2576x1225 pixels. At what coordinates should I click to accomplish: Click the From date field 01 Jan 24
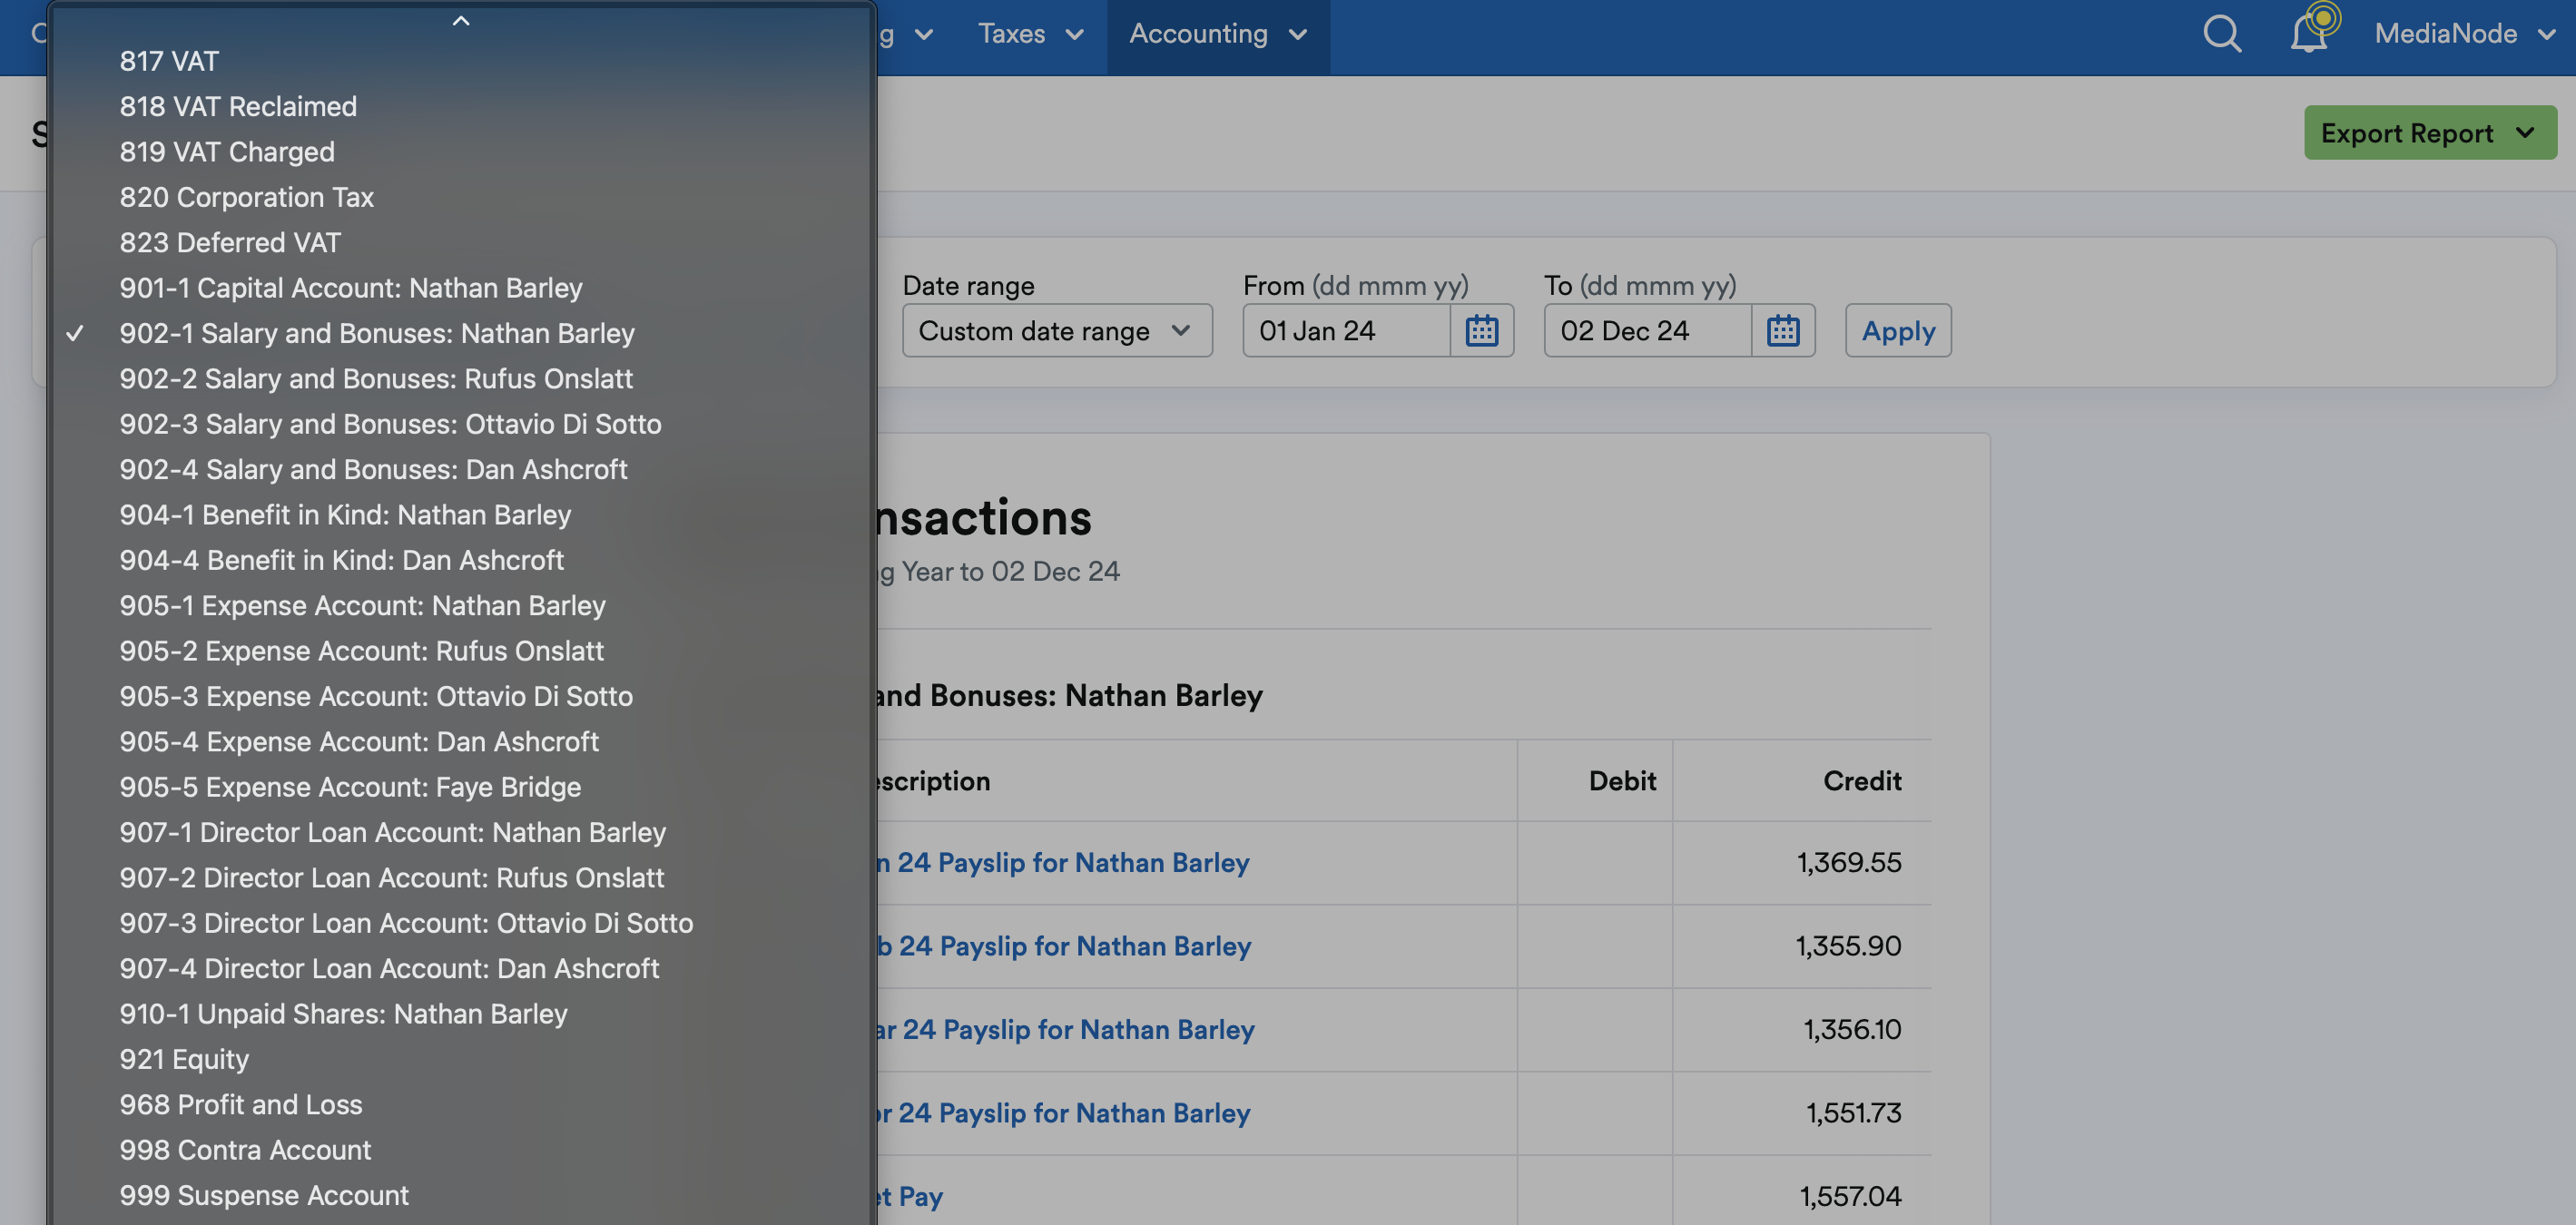pyautogui.click(x=1346, y=331)
